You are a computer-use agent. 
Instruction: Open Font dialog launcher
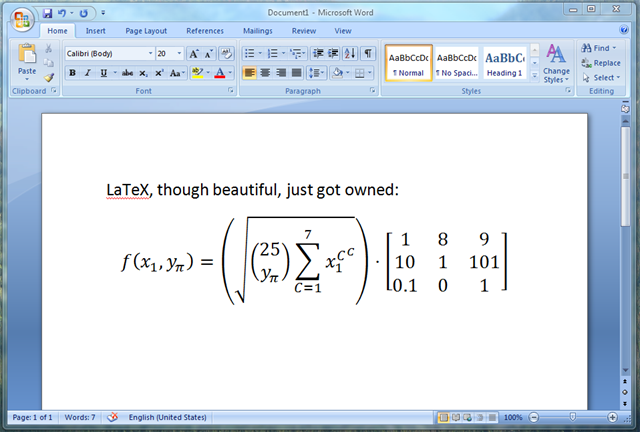[231, 91]
